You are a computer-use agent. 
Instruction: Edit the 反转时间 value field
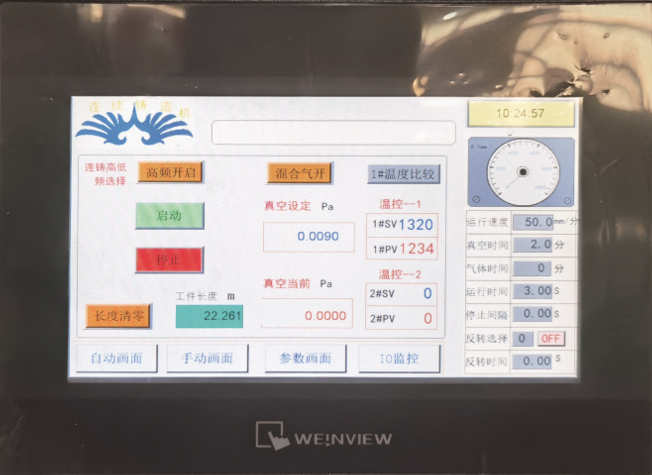click(532, 361)
